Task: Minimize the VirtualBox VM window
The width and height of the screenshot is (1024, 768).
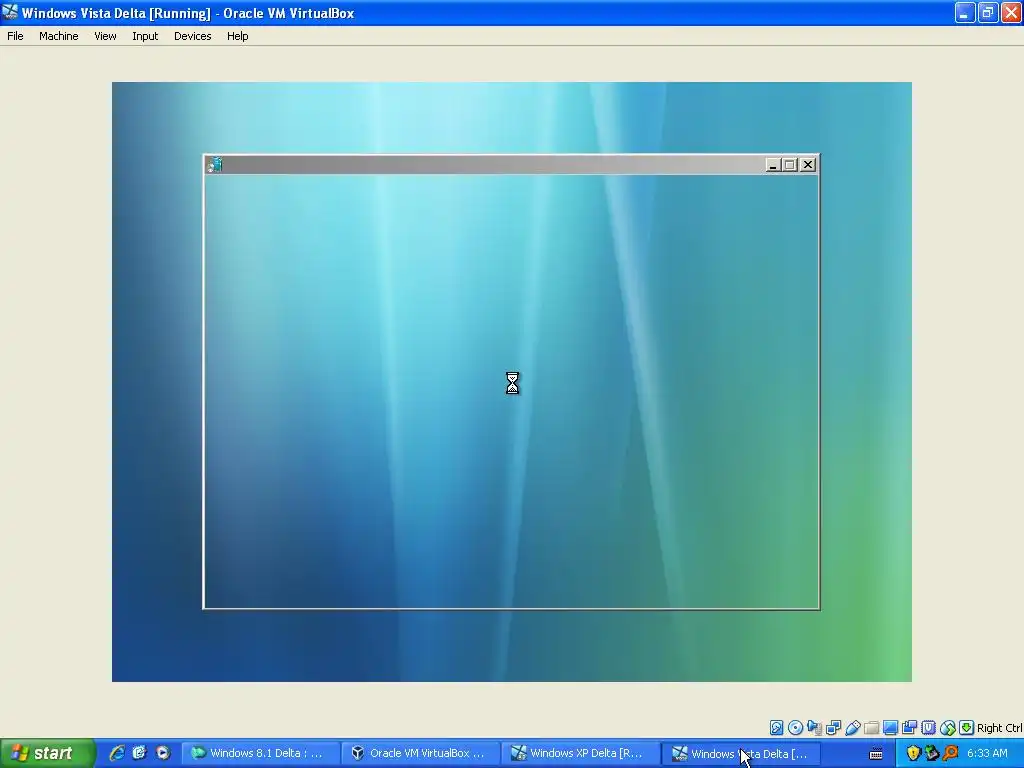Action: 965,12
